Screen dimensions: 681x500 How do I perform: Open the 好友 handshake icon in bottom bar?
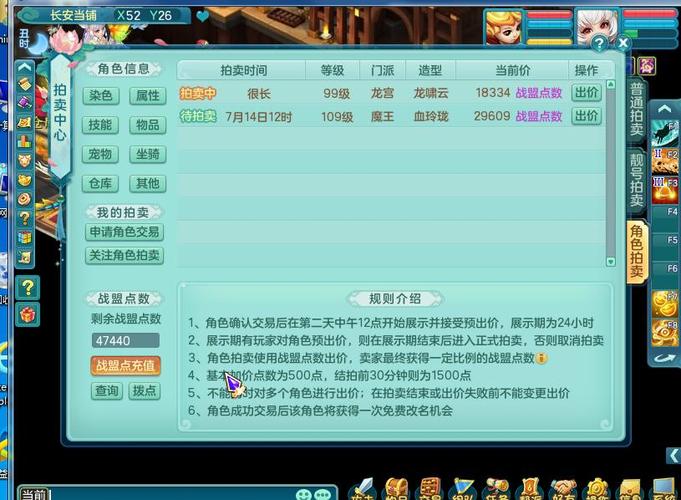coord(563,490)
